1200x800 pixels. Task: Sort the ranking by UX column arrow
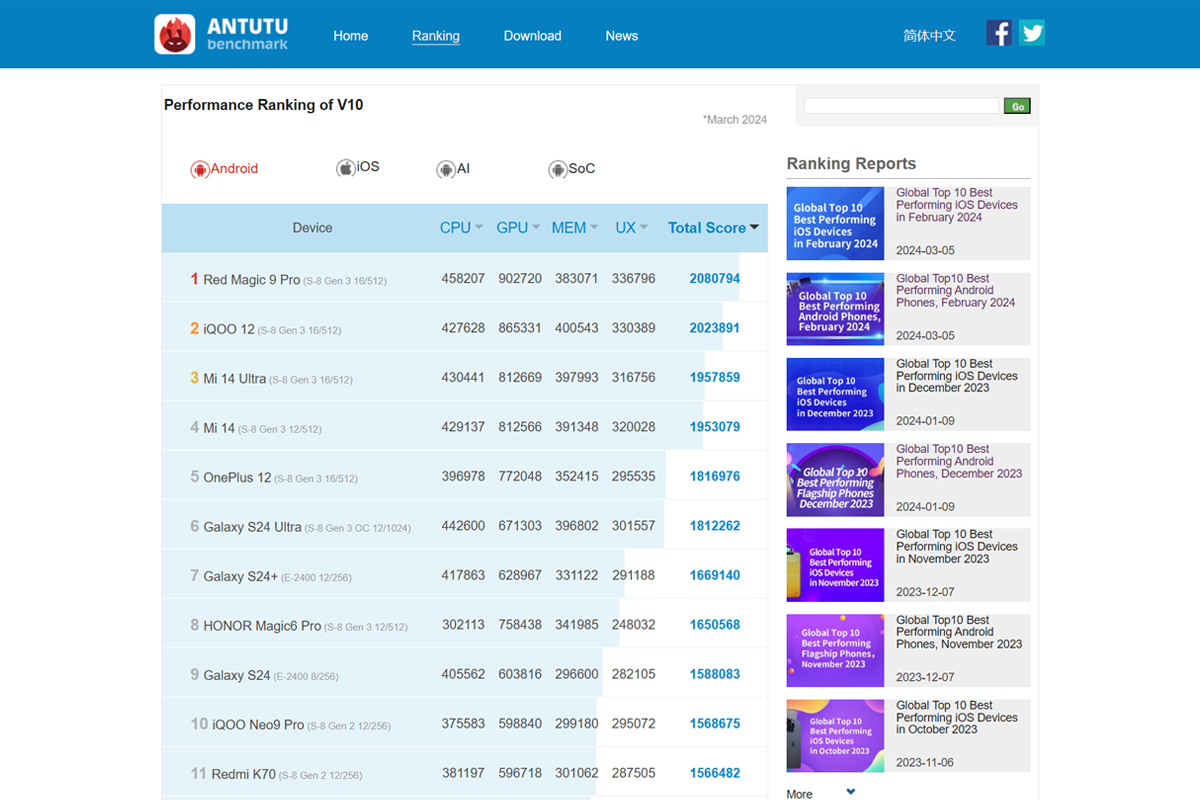644,228
